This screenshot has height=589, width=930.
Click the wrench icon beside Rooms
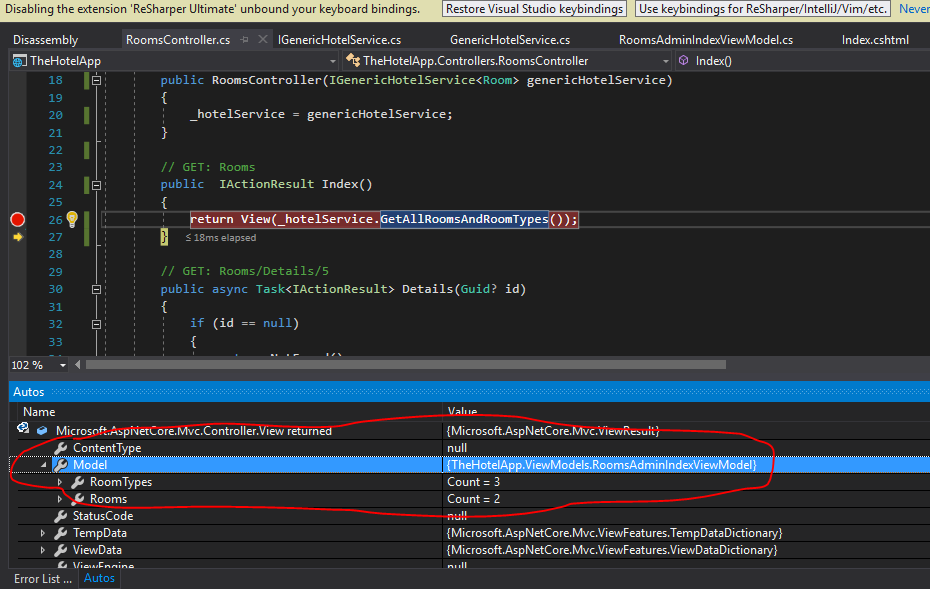coord(77,499)
